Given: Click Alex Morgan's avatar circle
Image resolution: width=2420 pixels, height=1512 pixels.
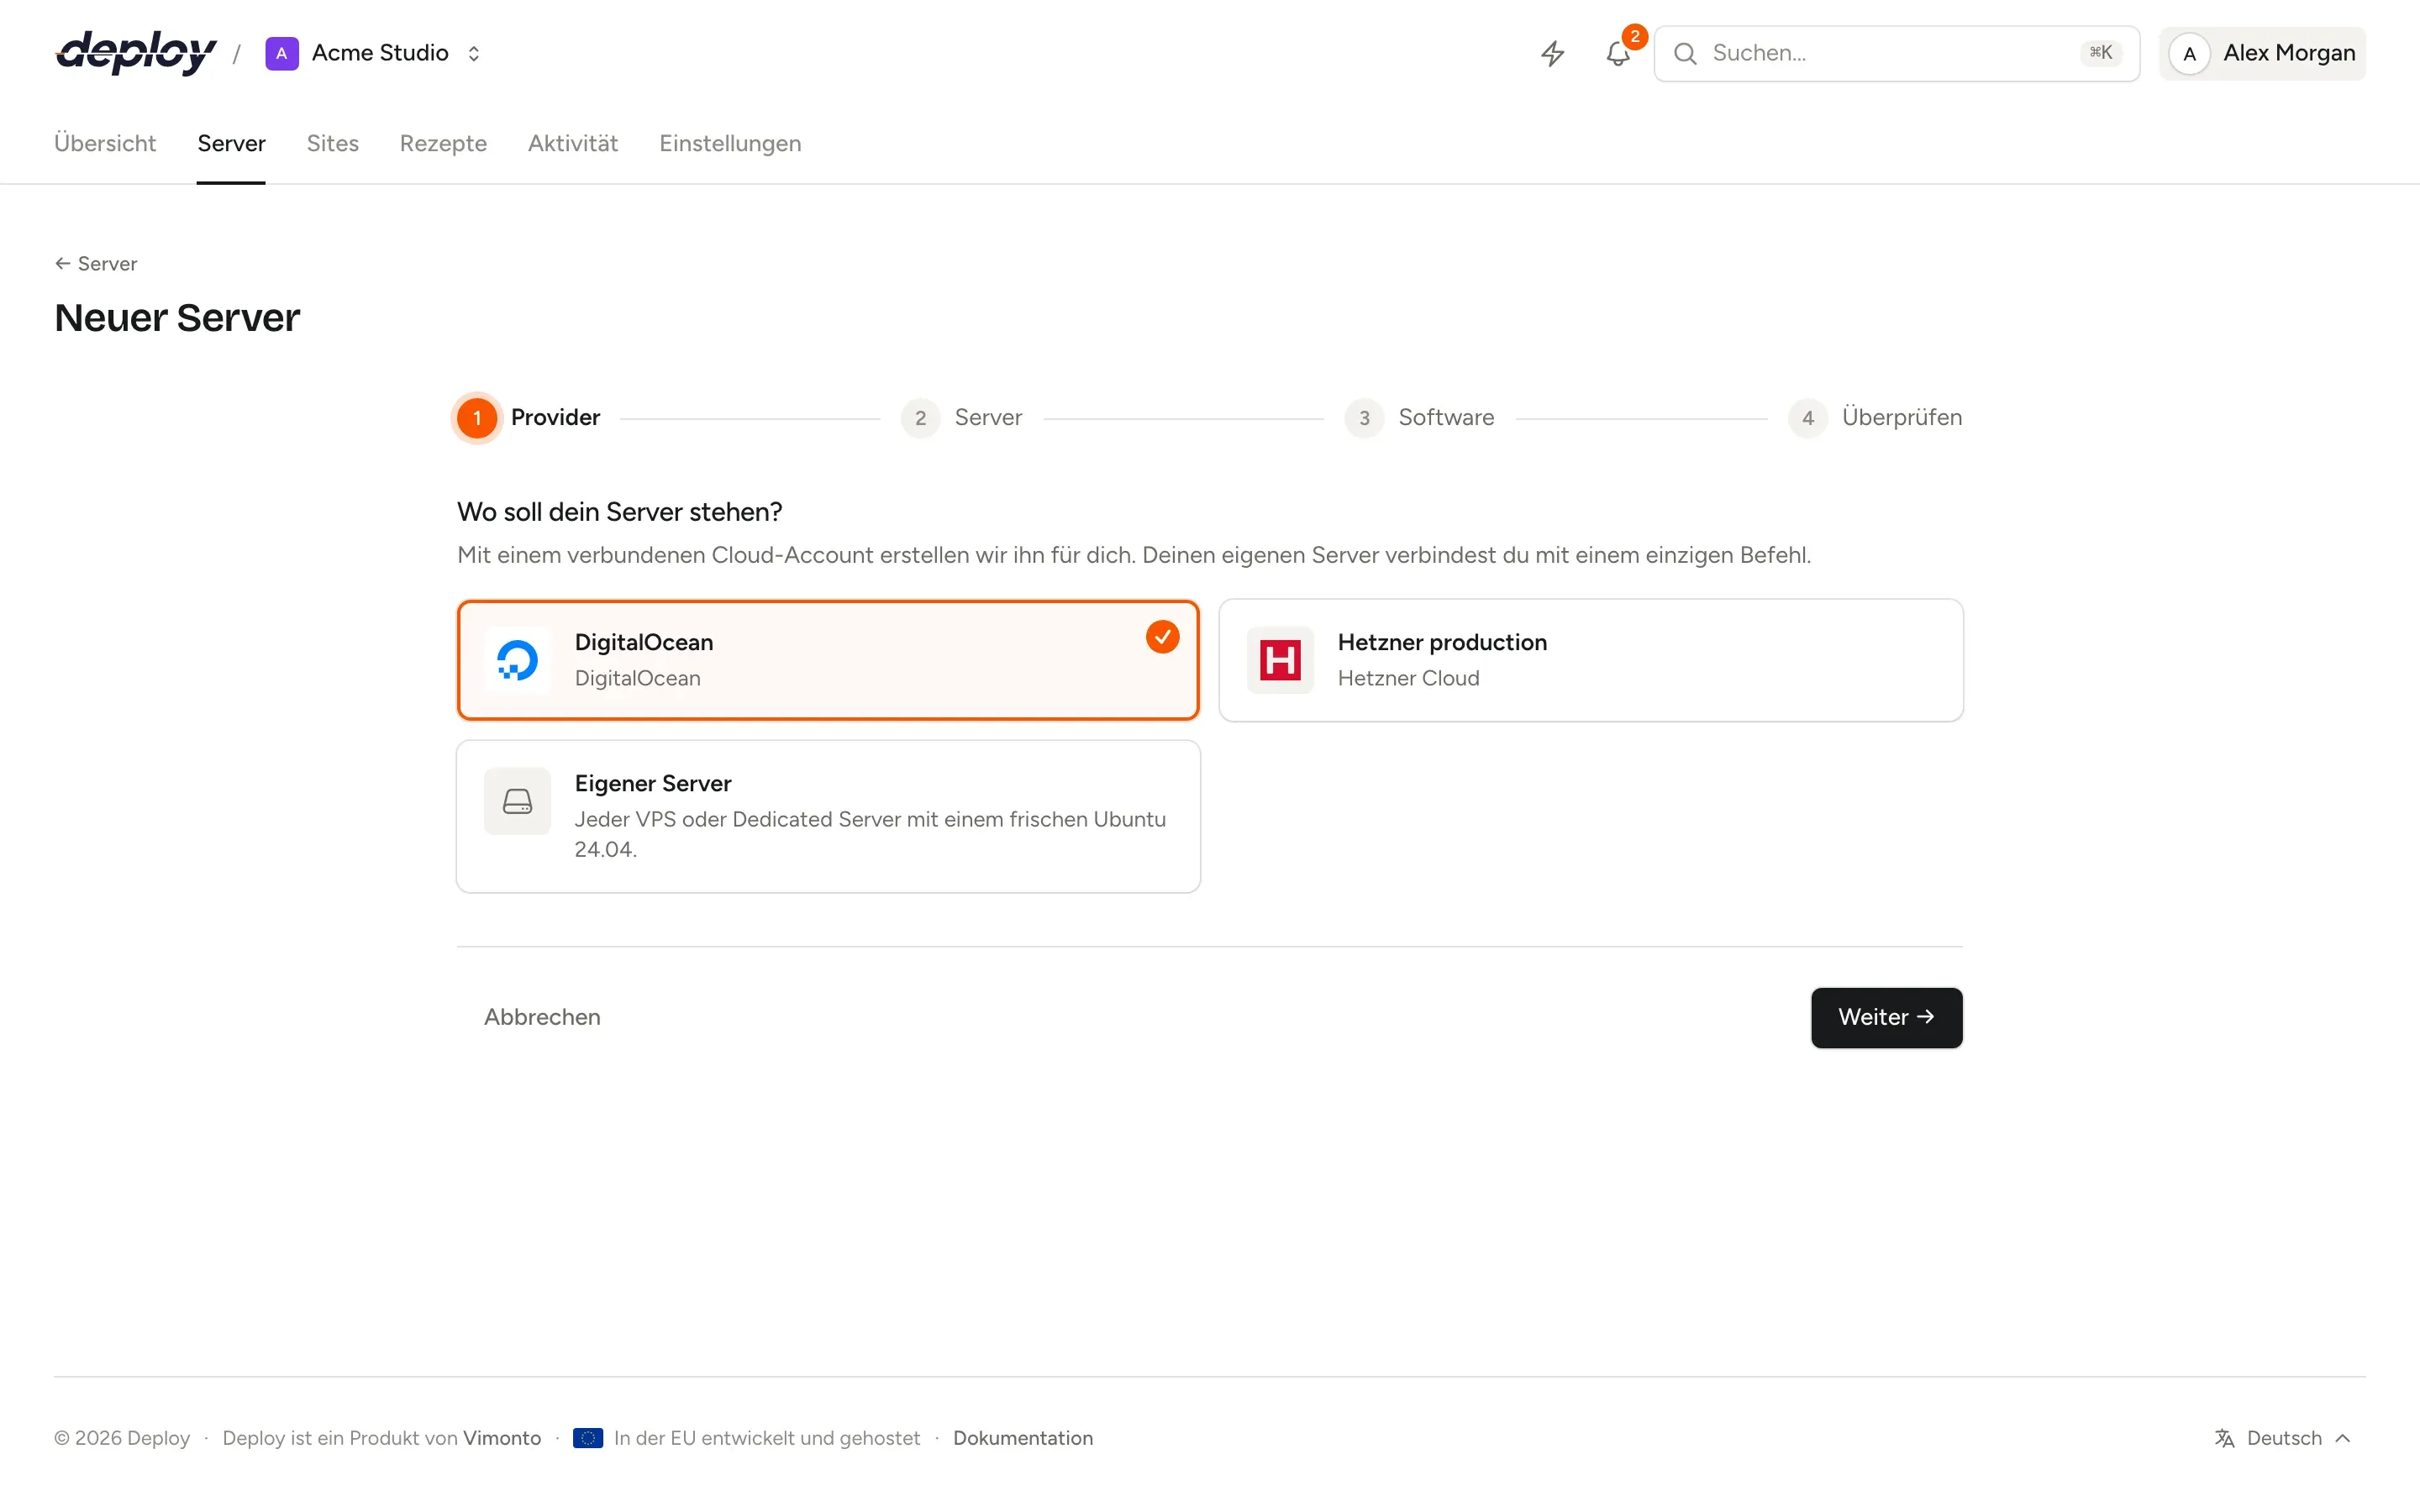Looking at the screenshot, I should click(x=2189, y=53).
